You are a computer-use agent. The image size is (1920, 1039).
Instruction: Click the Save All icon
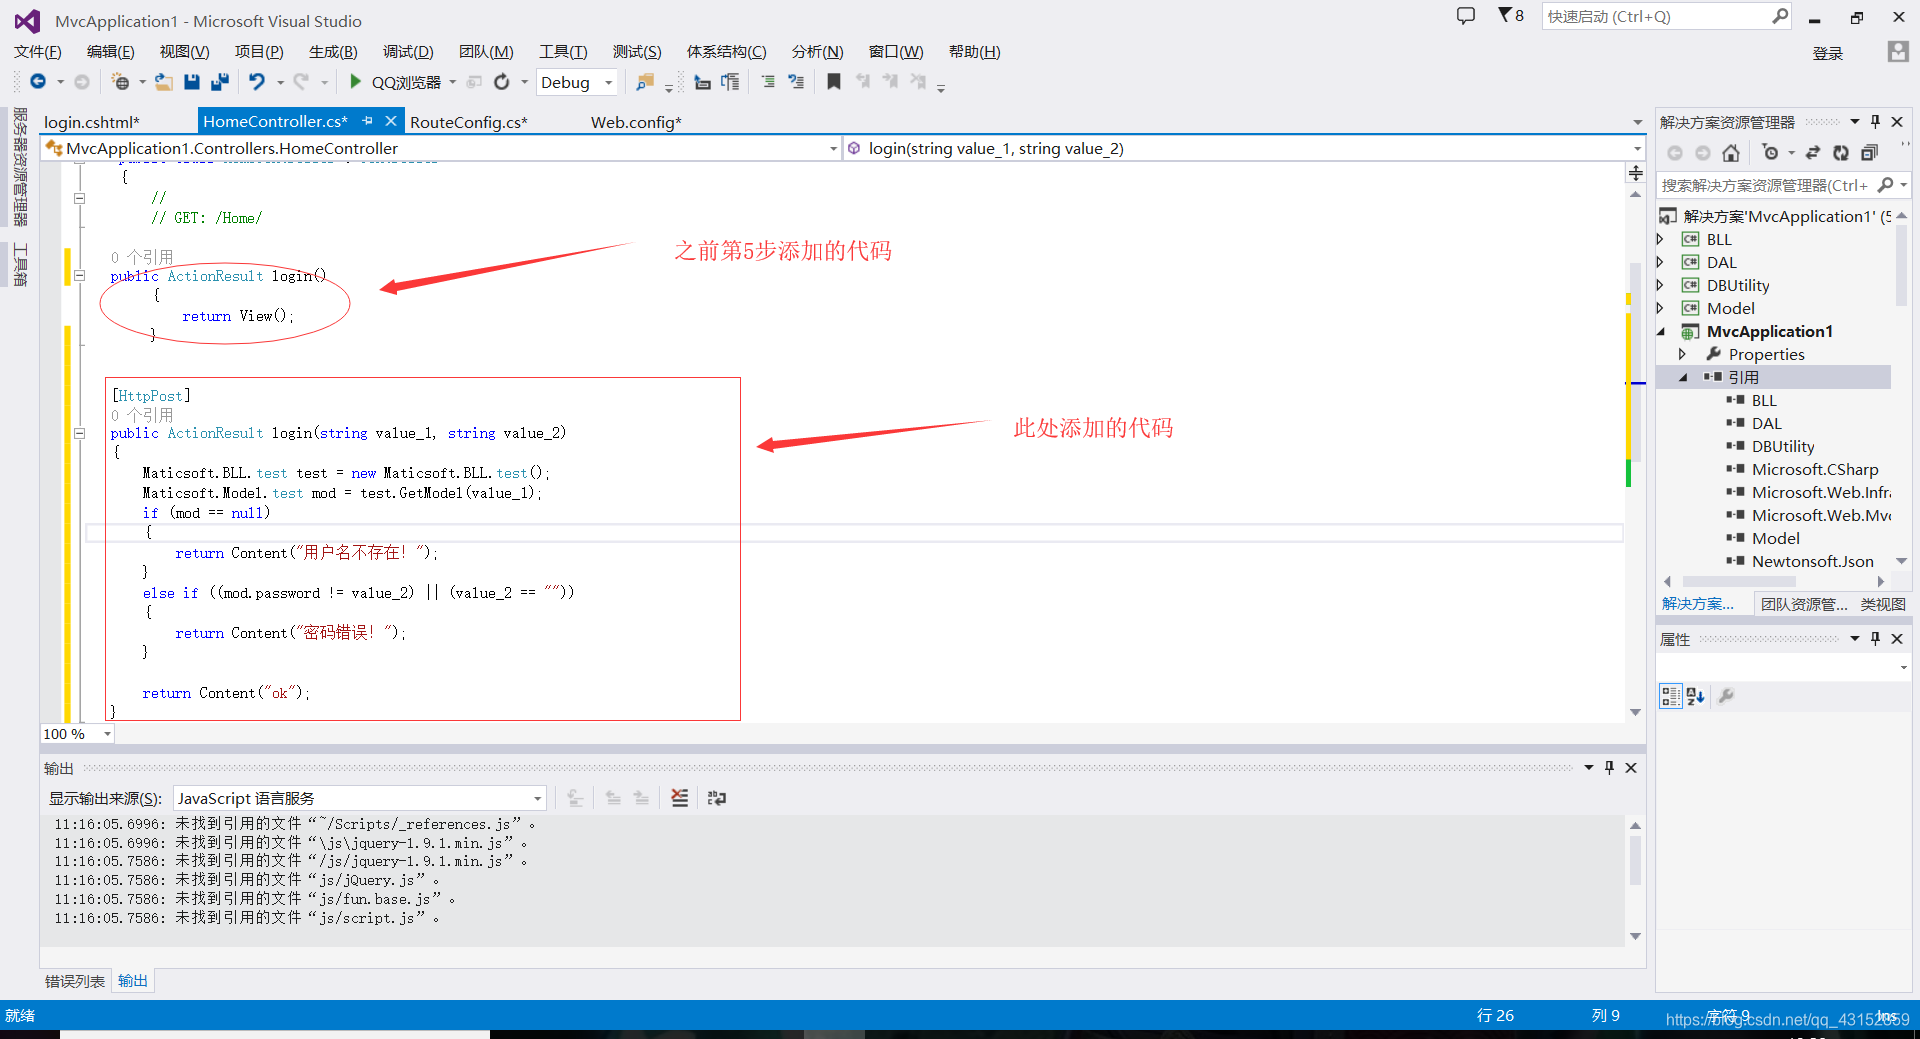pos(220,82)
